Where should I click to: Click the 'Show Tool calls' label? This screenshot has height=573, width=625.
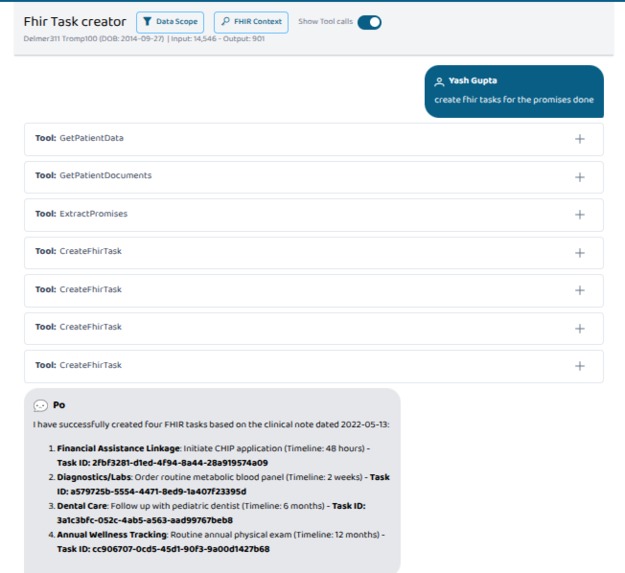click(325, 22)
